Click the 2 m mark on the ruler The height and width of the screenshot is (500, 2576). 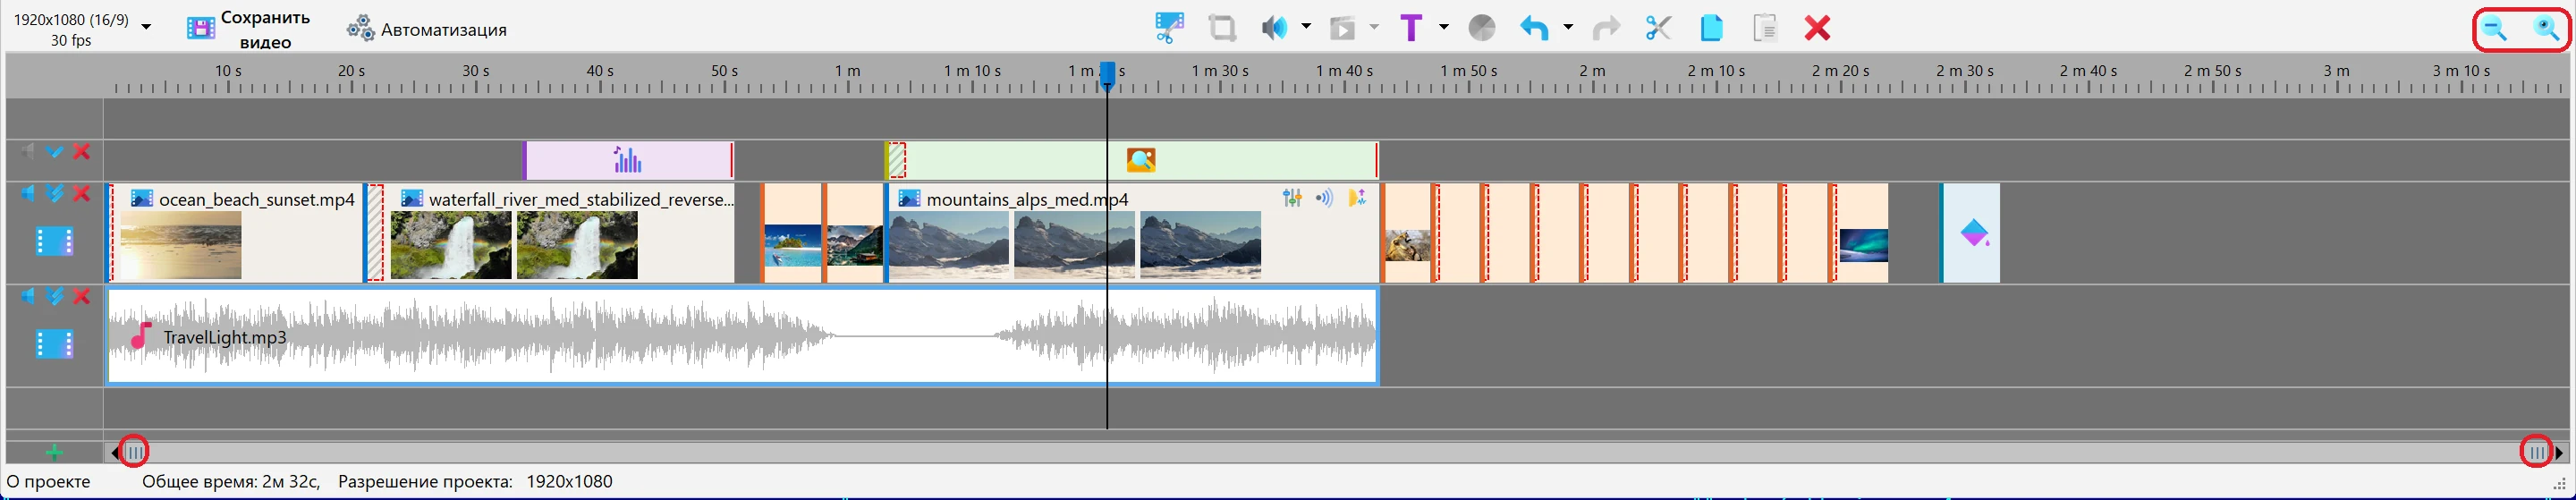click(1593, 71)
